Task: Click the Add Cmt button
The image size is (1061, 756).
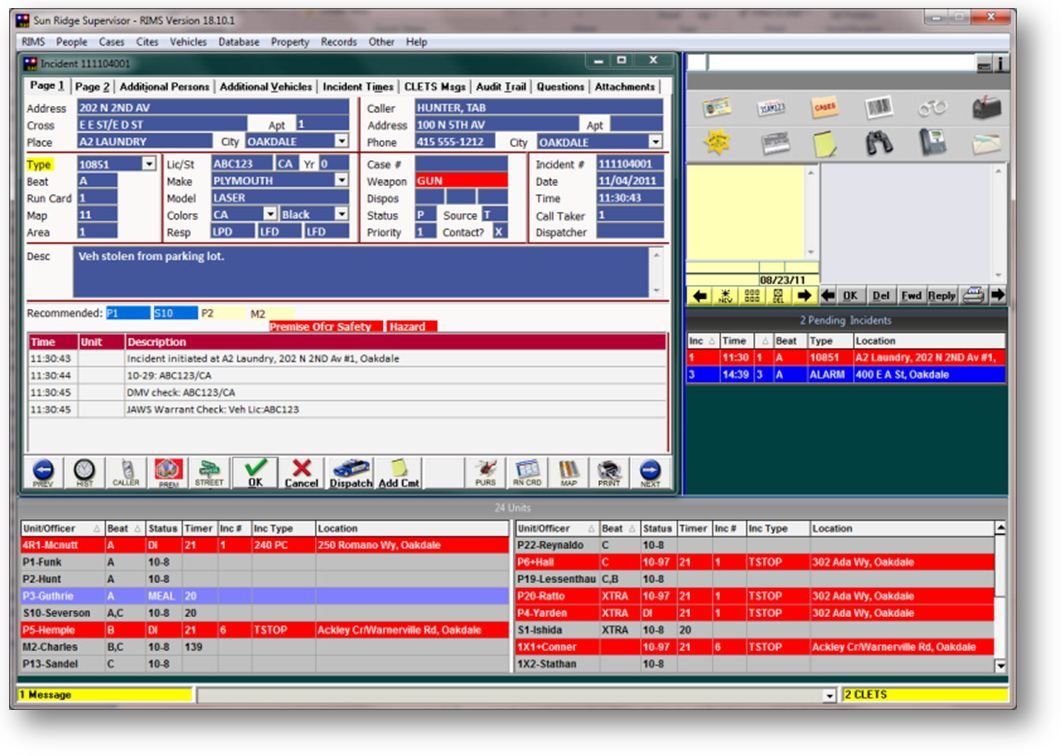Action: coord(399,473)
